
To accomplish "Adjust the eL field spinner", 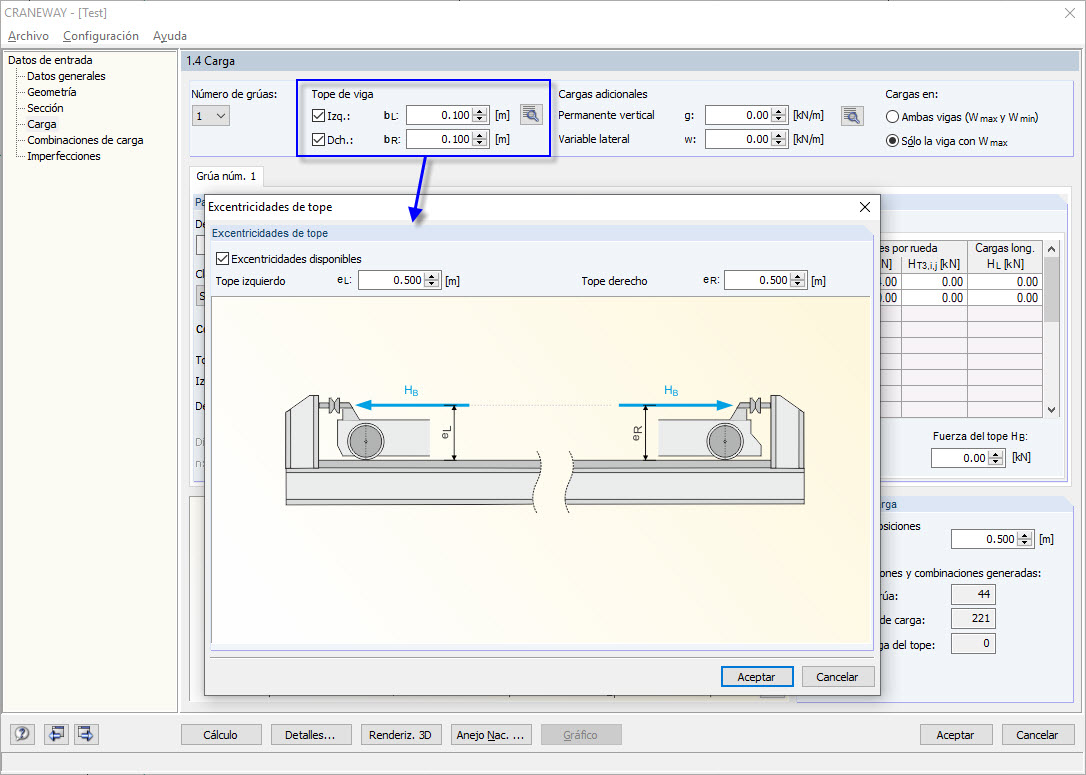I will click(433, 280).
